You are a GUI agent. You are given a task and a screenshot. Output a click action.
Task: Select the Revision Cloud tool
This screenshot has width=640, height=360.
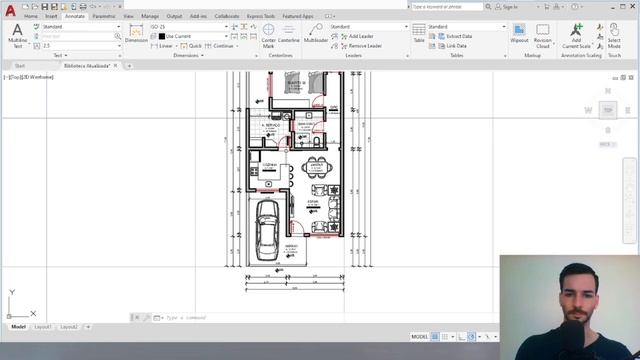[542, 36]
